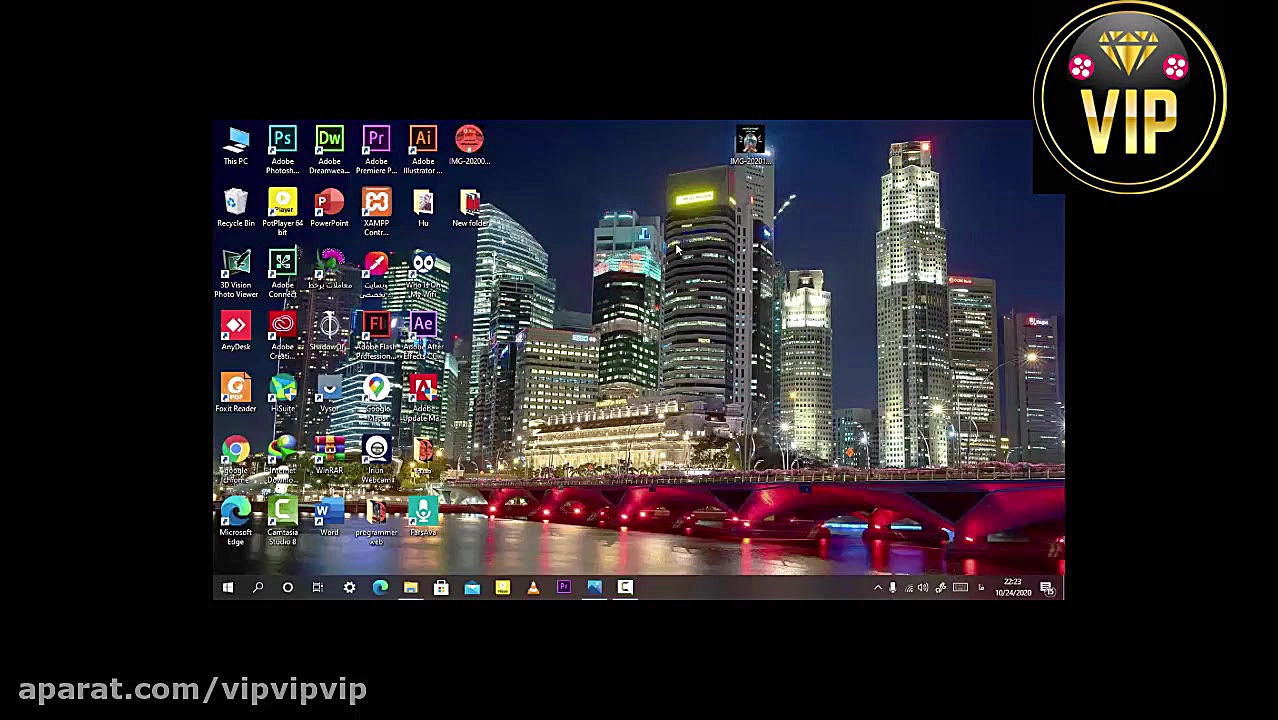
Task: Open network Wi-Fi tray icon
Action: (908, 587)
